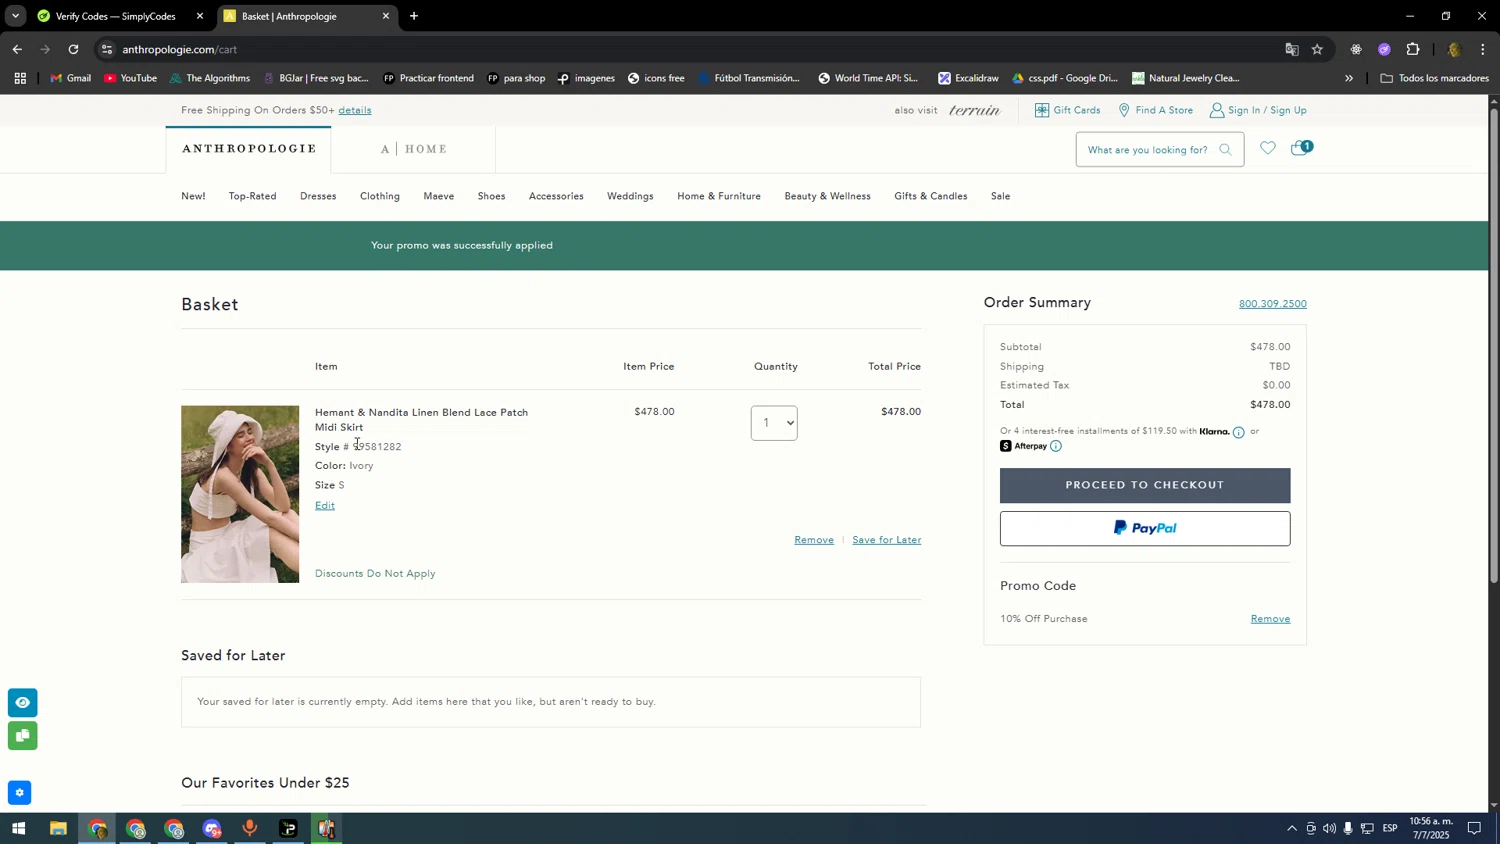Click free shipping details link
The width and height of the screenshot is (1500, 844).
(x=355, y=110)
